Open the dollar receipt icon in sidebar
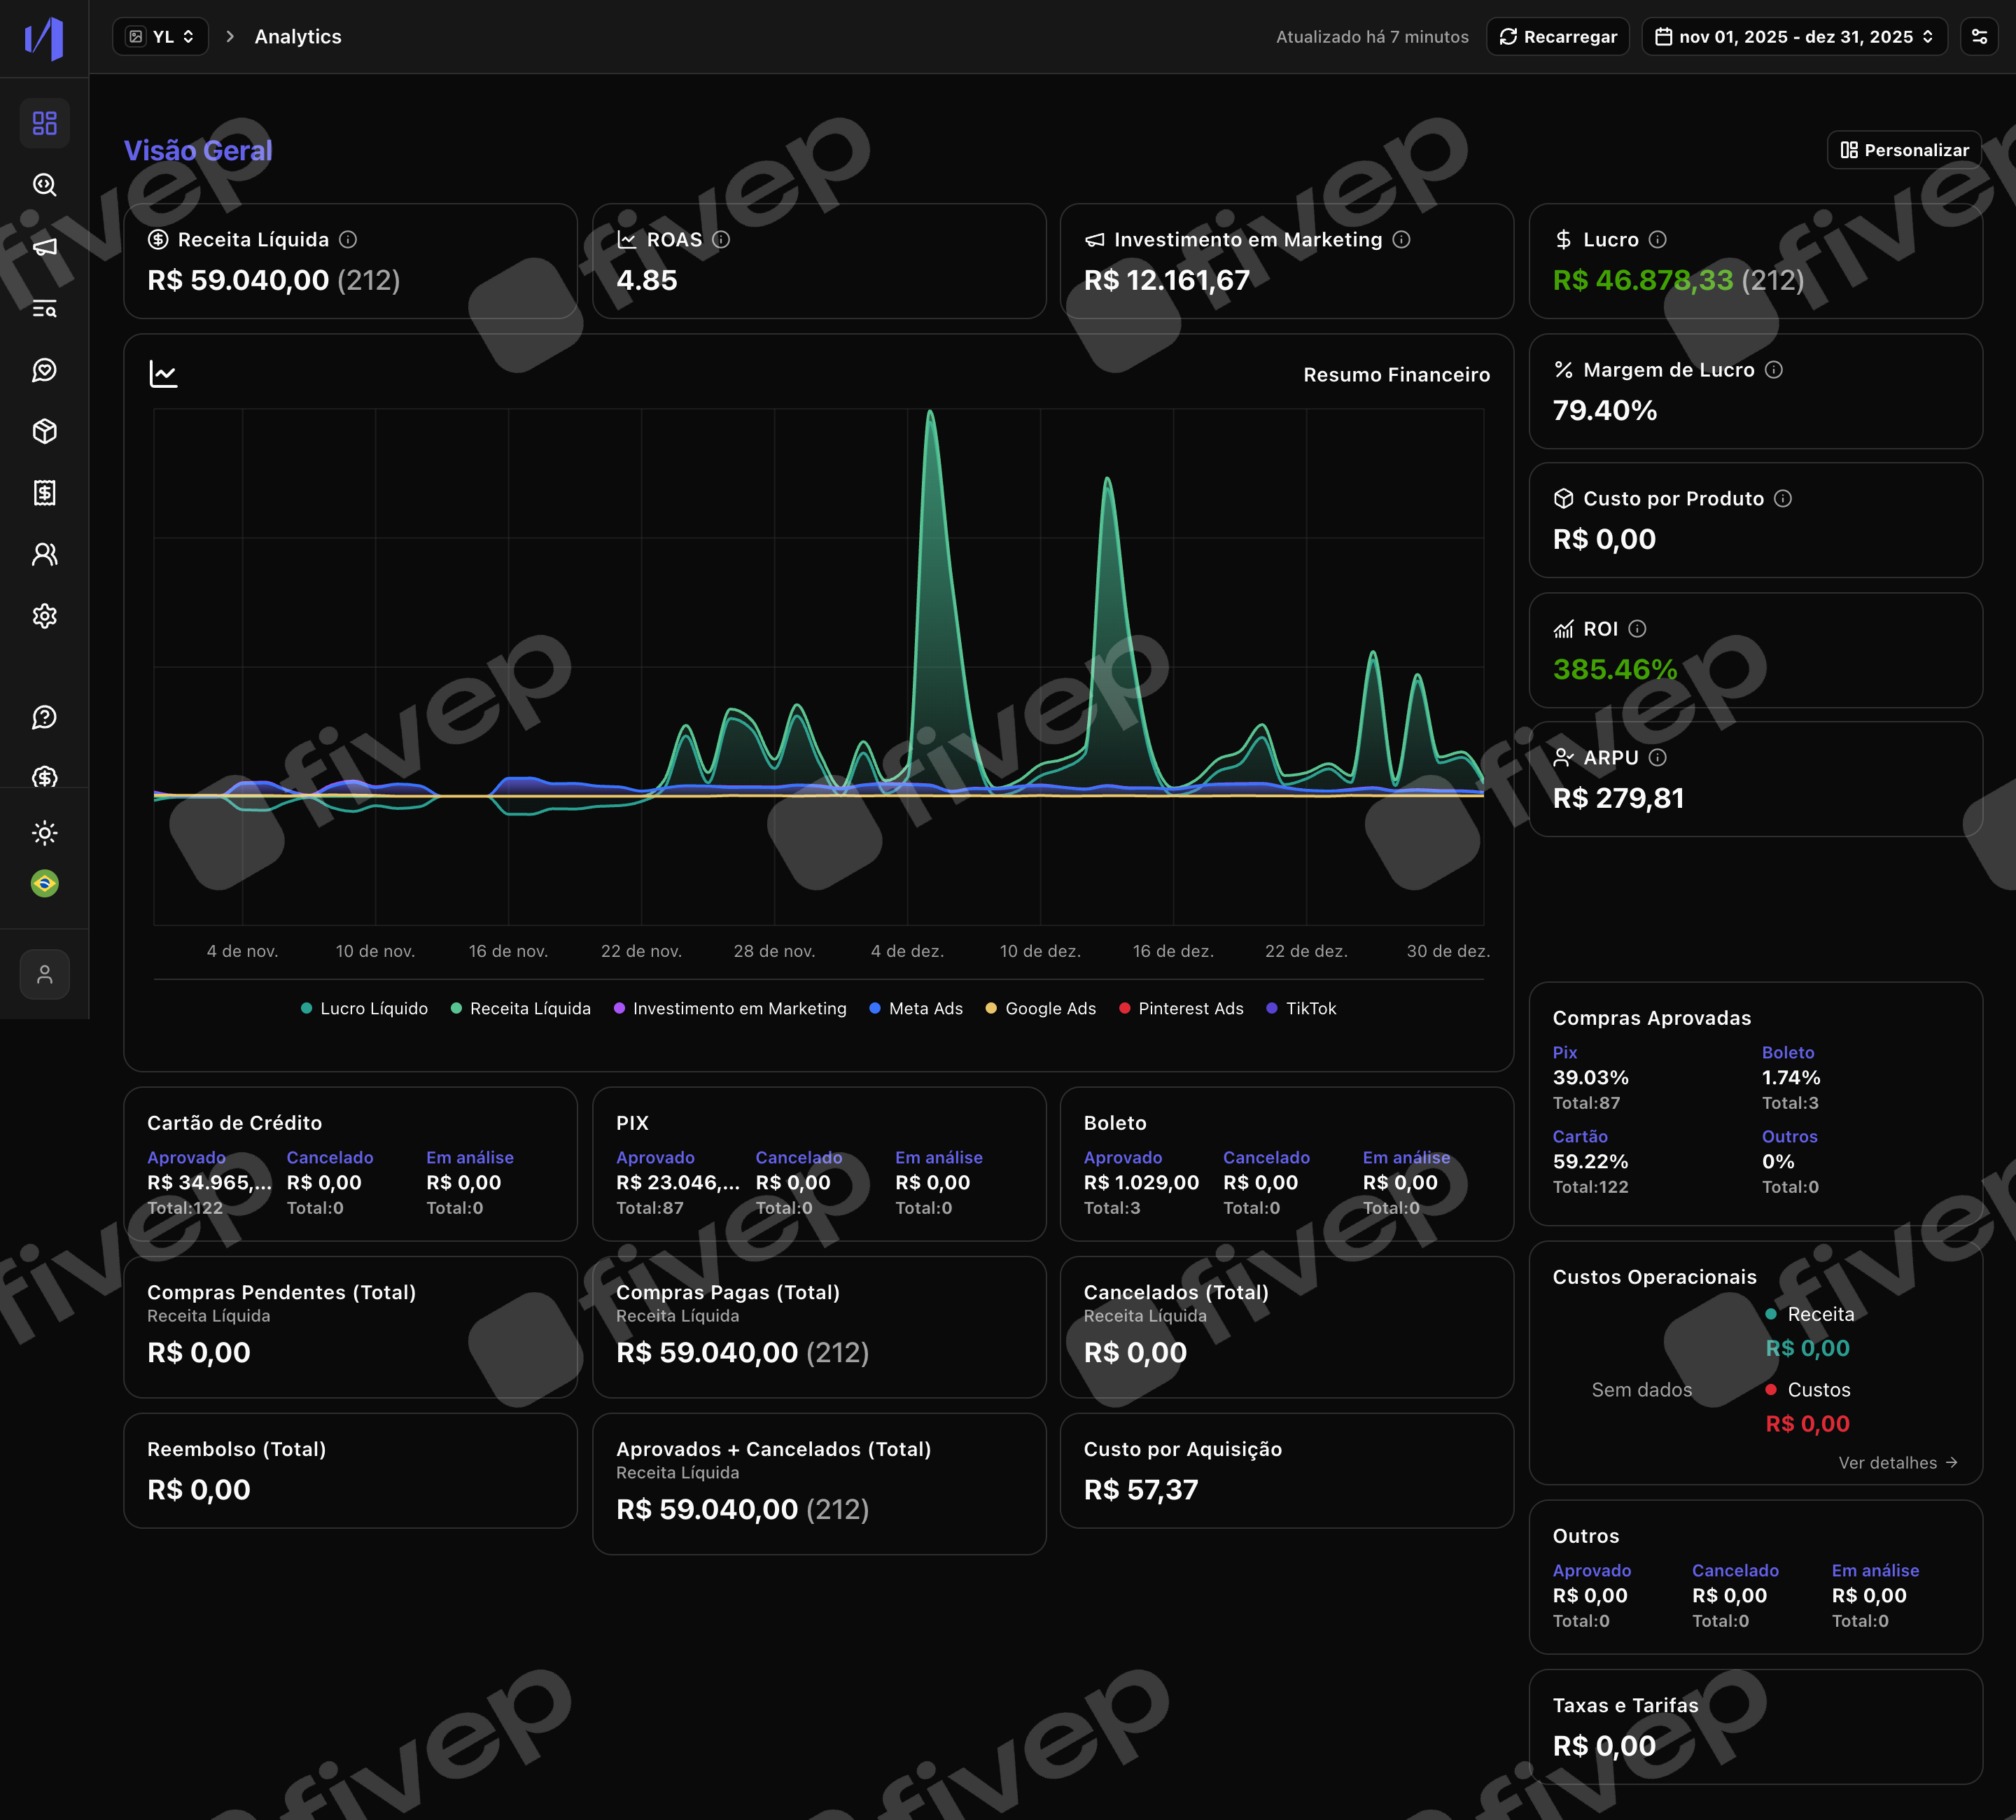Image resolution: width=2016 pixels, height=1820 pixels. [45, 492]
